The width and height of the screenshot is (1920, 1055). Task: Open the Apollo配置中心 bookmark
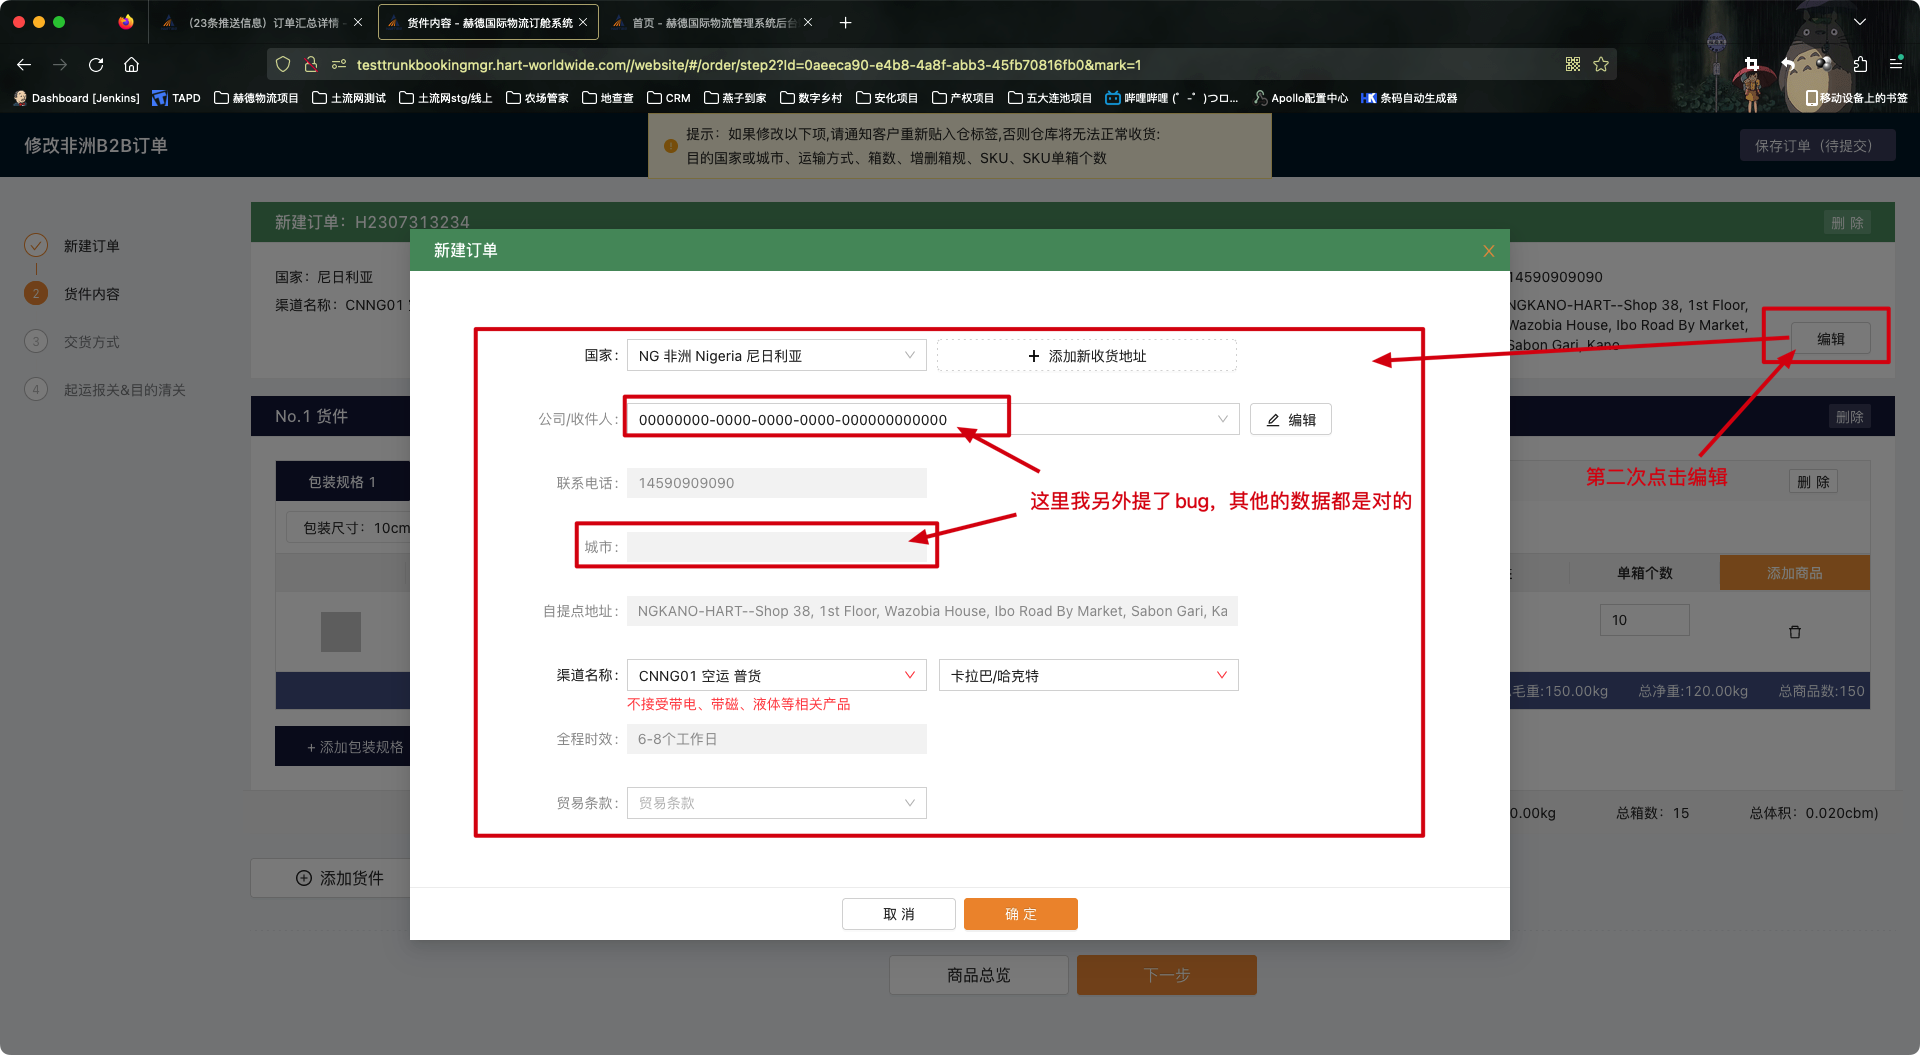[x=1300, y=98]
